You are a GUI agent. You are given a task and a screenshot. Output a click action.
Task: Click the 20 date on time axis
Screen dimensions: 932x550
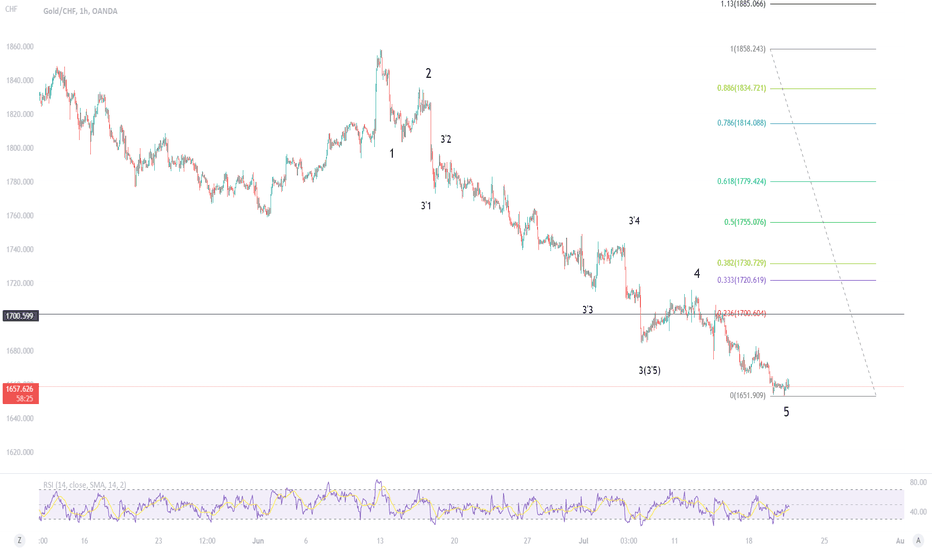454,541
